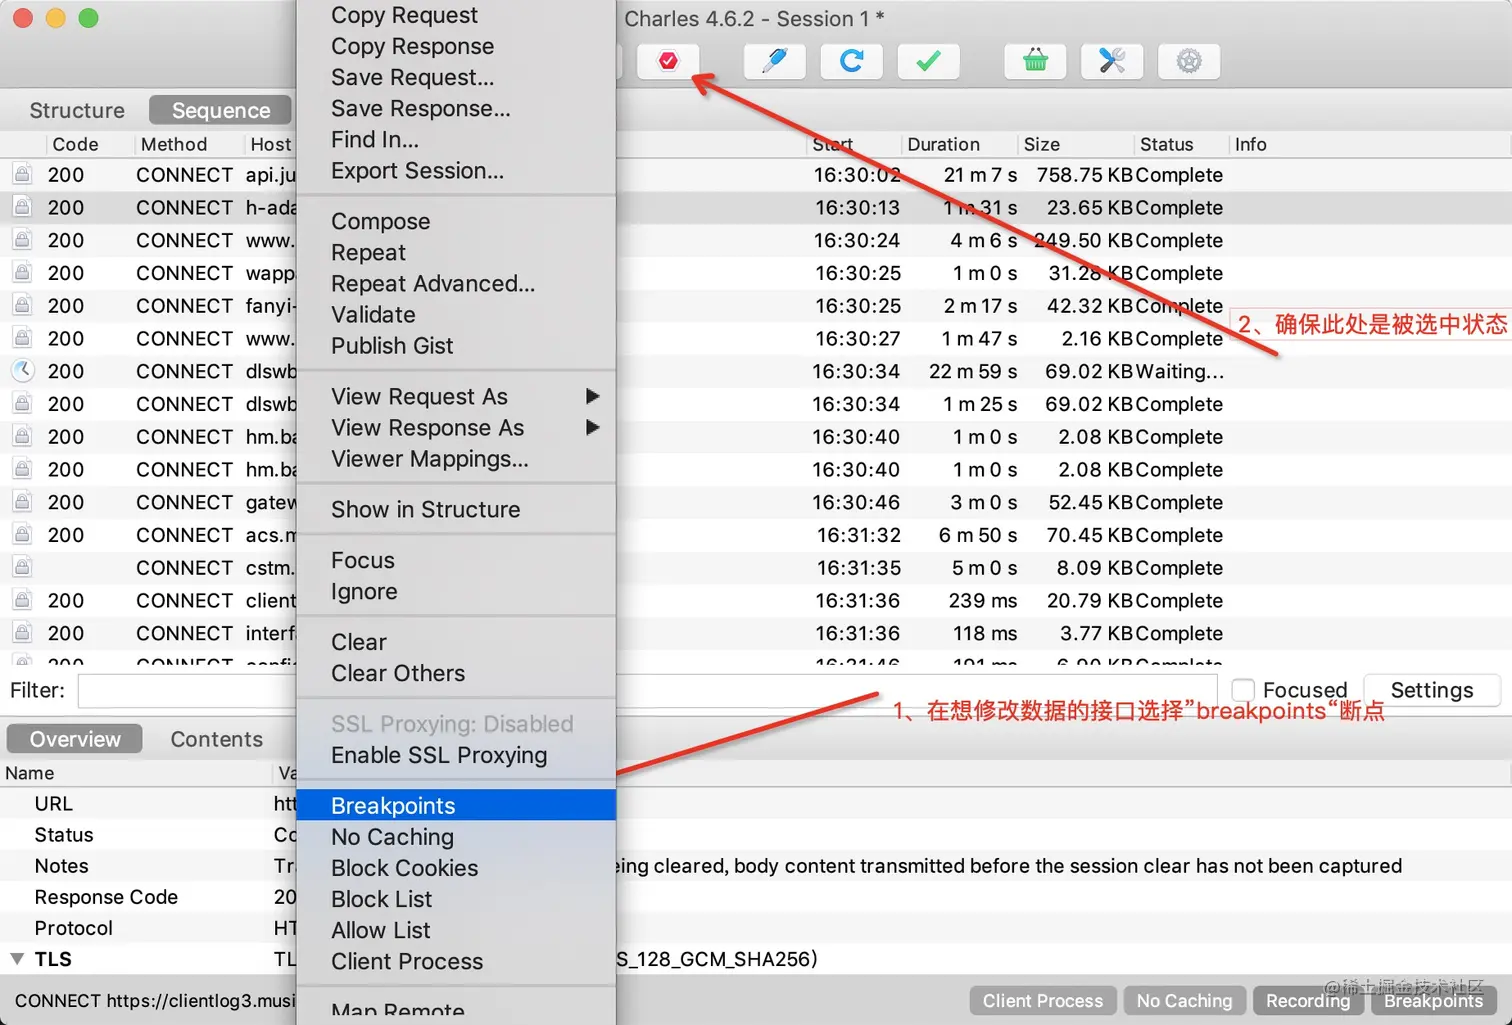Click the filter Settings button

pos(1432,690)
